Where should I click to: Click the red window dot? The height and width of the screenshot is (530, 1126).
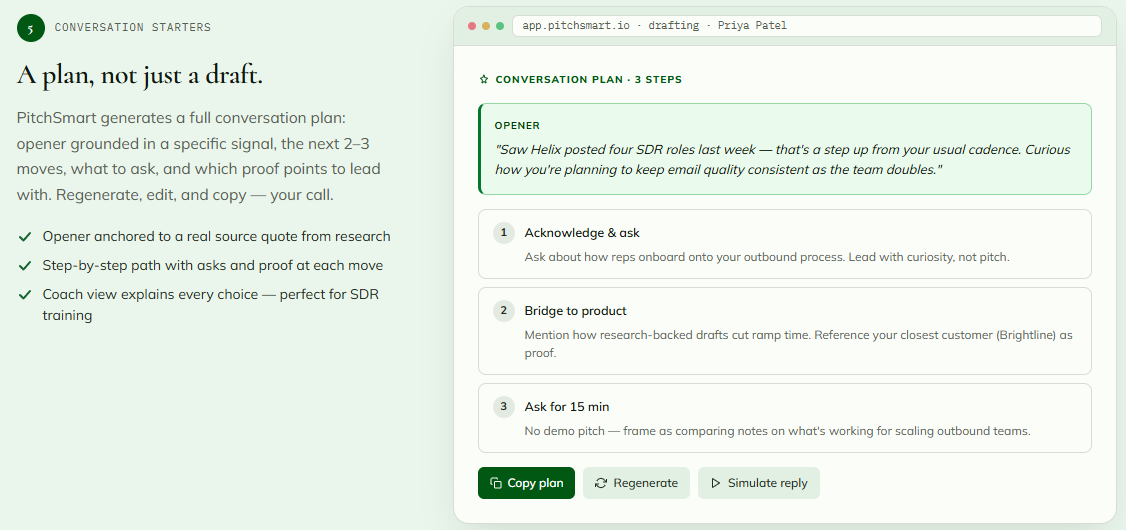pos(472,26)
